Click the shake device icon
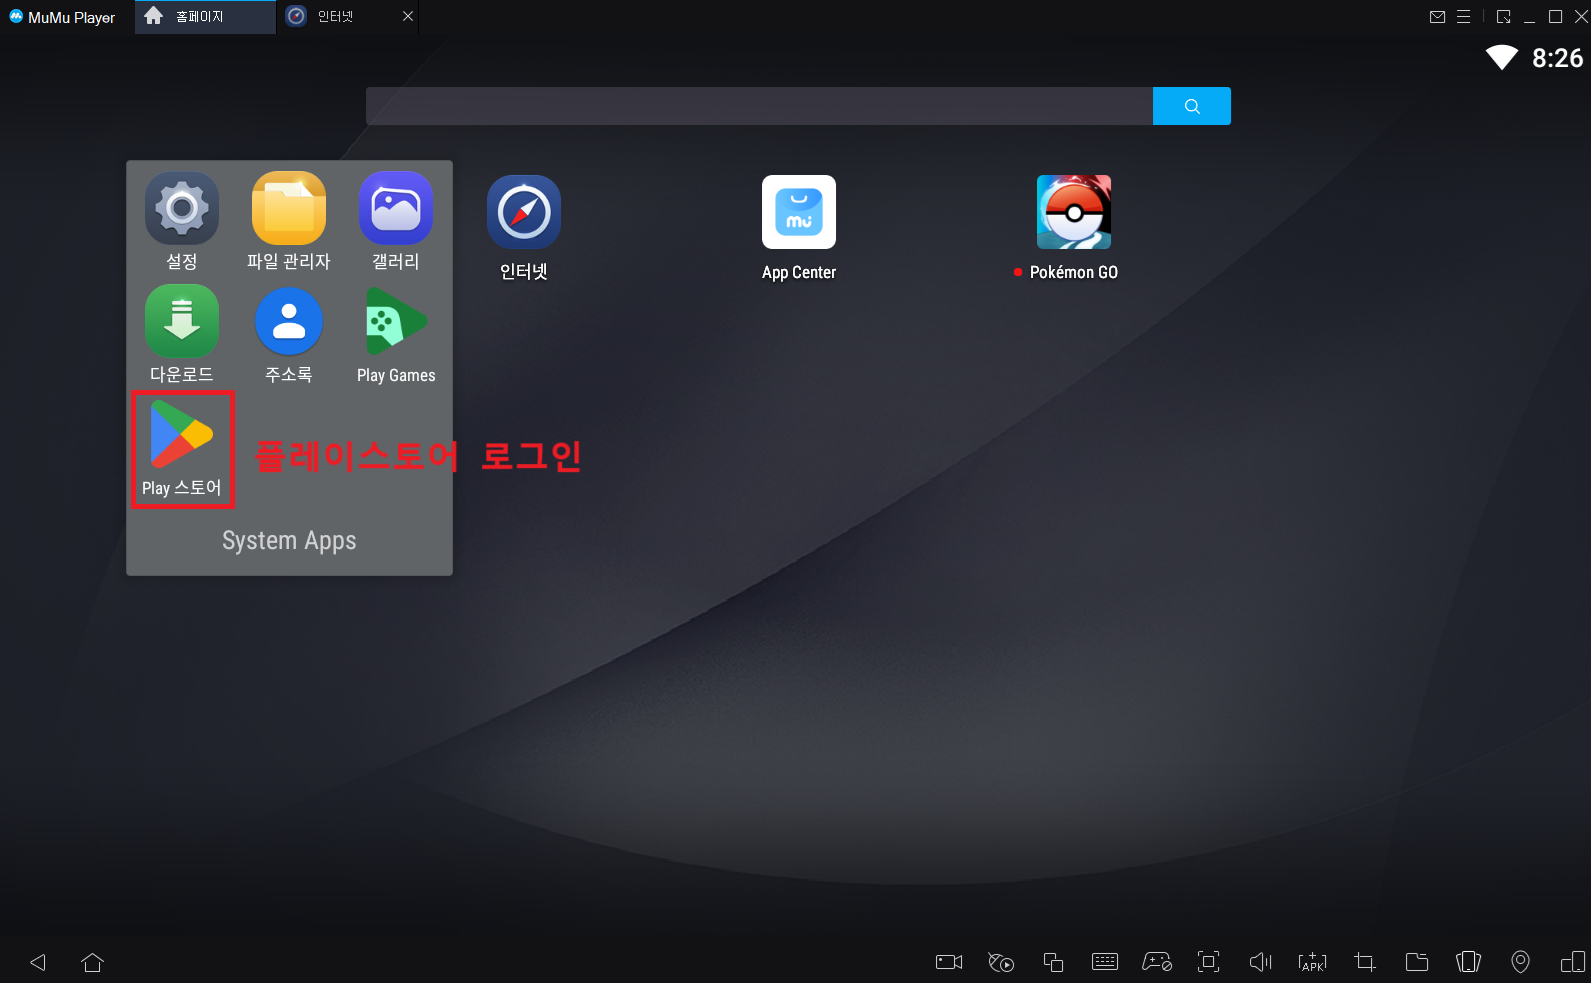1592x985 pixels. tap(1469, 962)
